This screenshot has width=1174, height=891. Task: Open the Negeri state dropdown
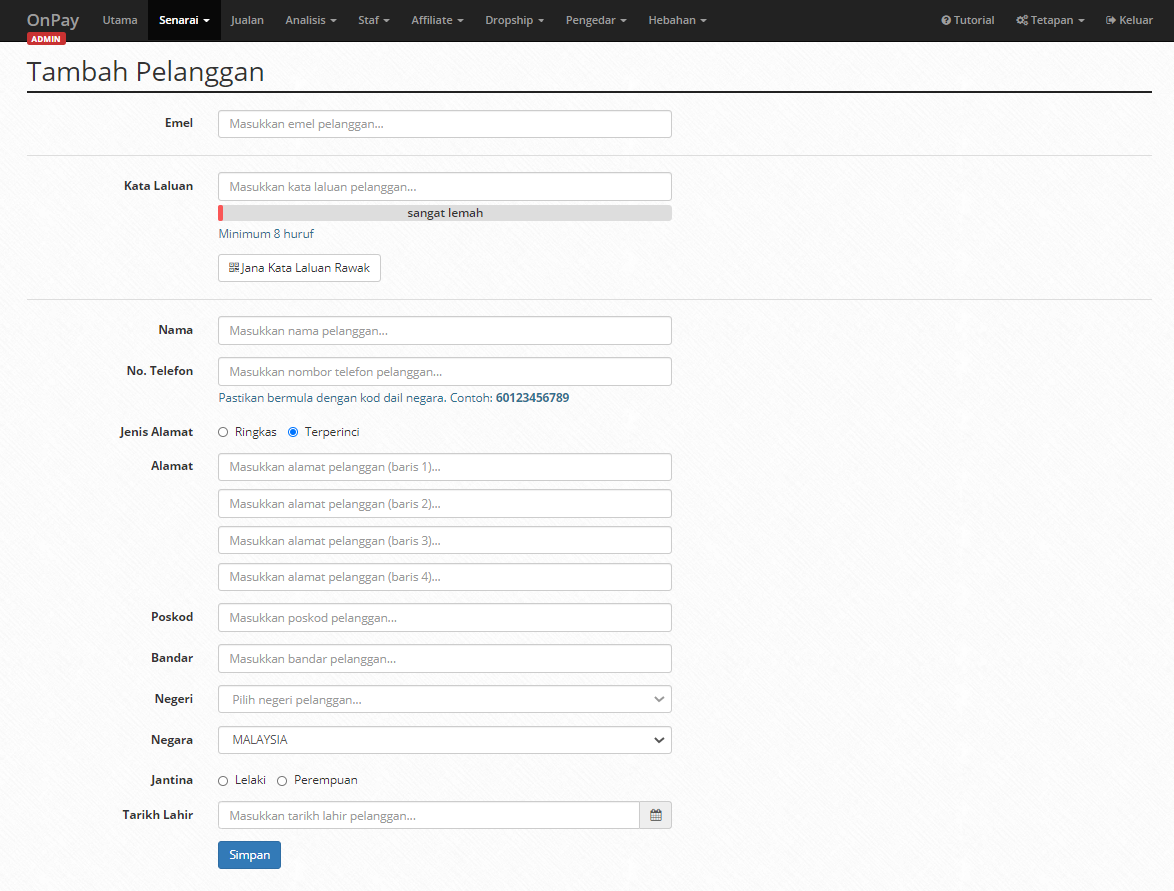pyautogui.click(x=445, y=699)
